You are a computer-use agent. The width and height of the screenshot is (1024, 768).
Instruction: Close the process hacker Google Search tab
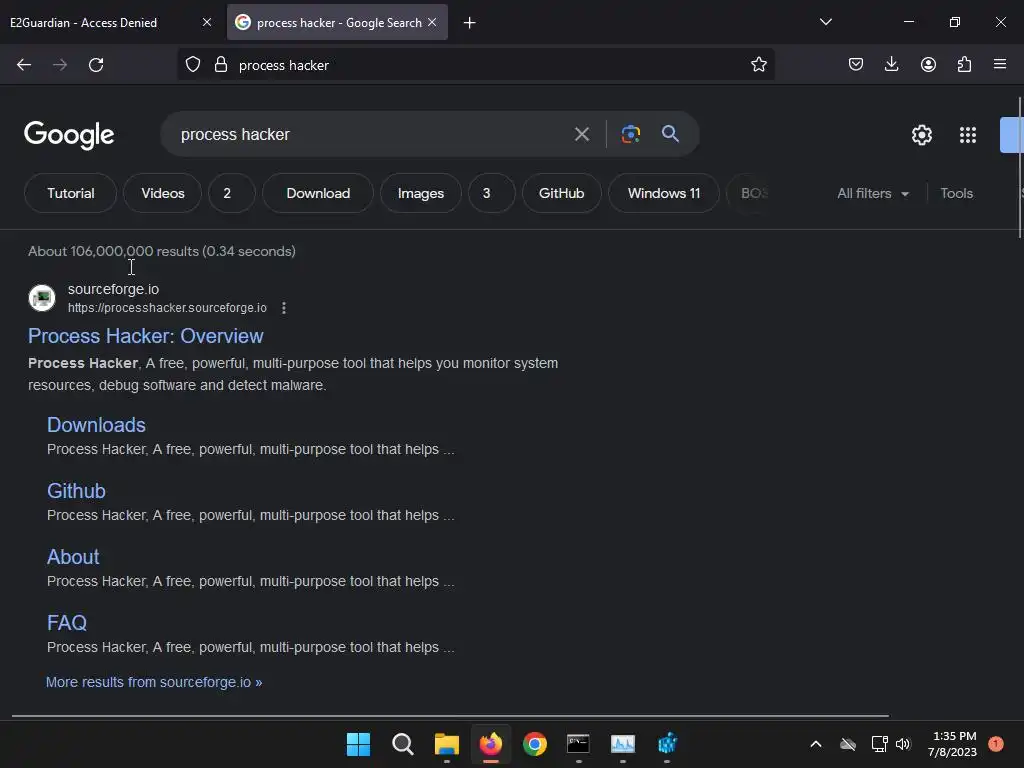[432, 22]
